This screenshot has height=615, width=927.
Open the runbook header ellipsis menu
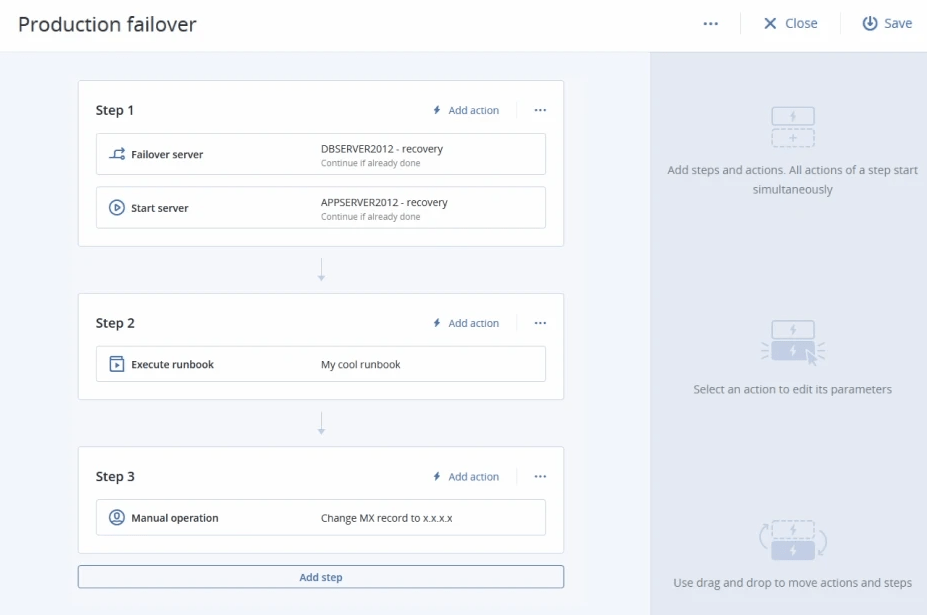point(711,24)
